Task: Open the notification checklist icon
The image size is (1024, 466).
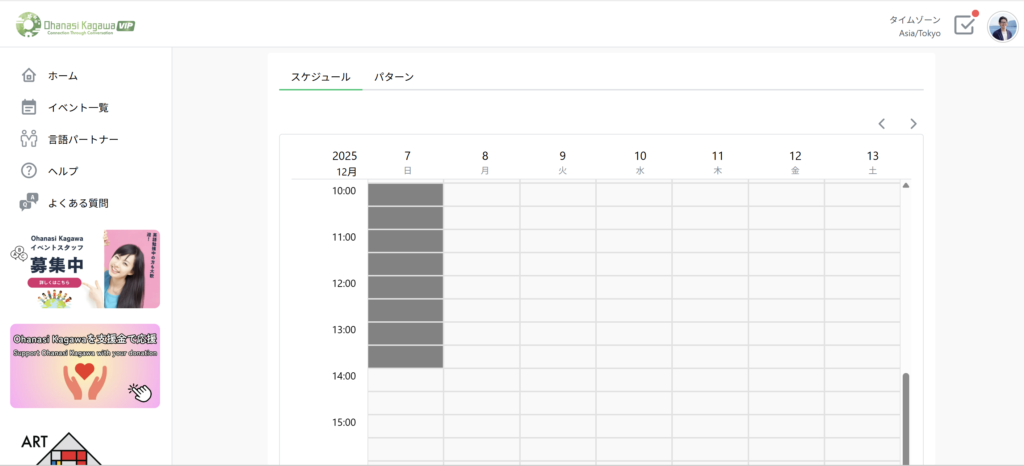Action: [964, 25]
